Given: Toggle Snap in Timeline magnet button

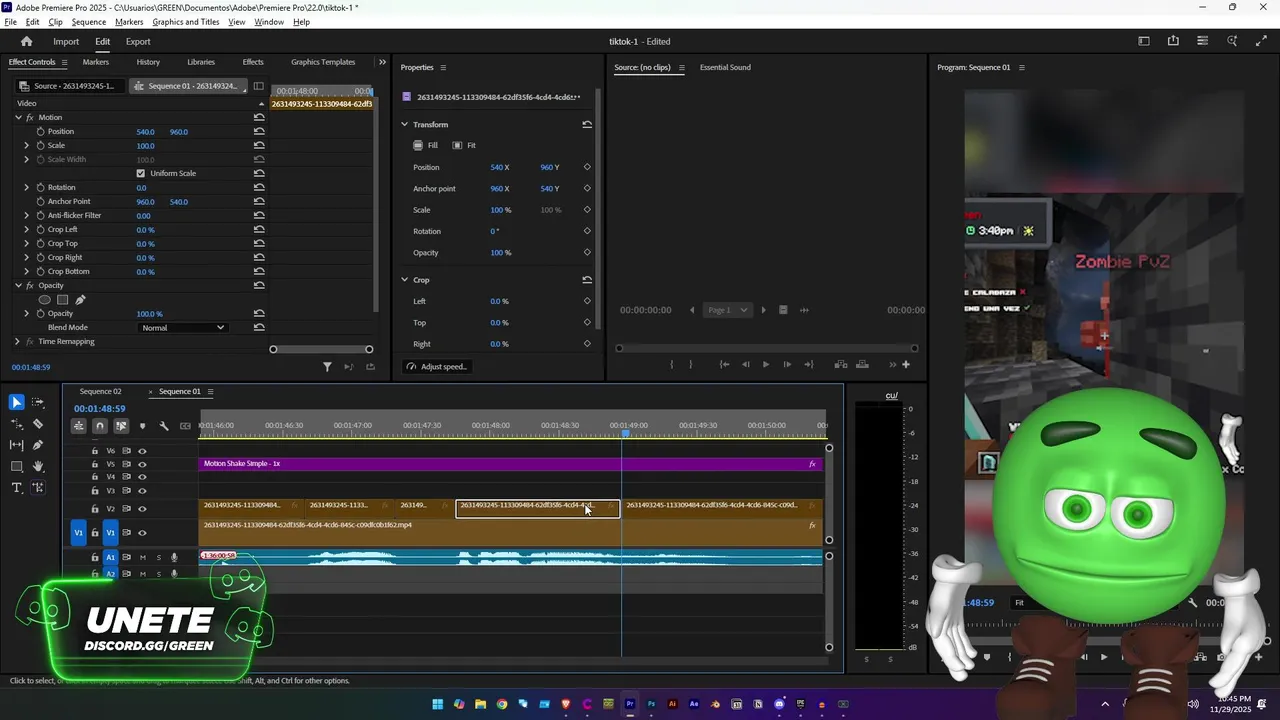Looking at the screenshot, I should (x=99, y=426).
